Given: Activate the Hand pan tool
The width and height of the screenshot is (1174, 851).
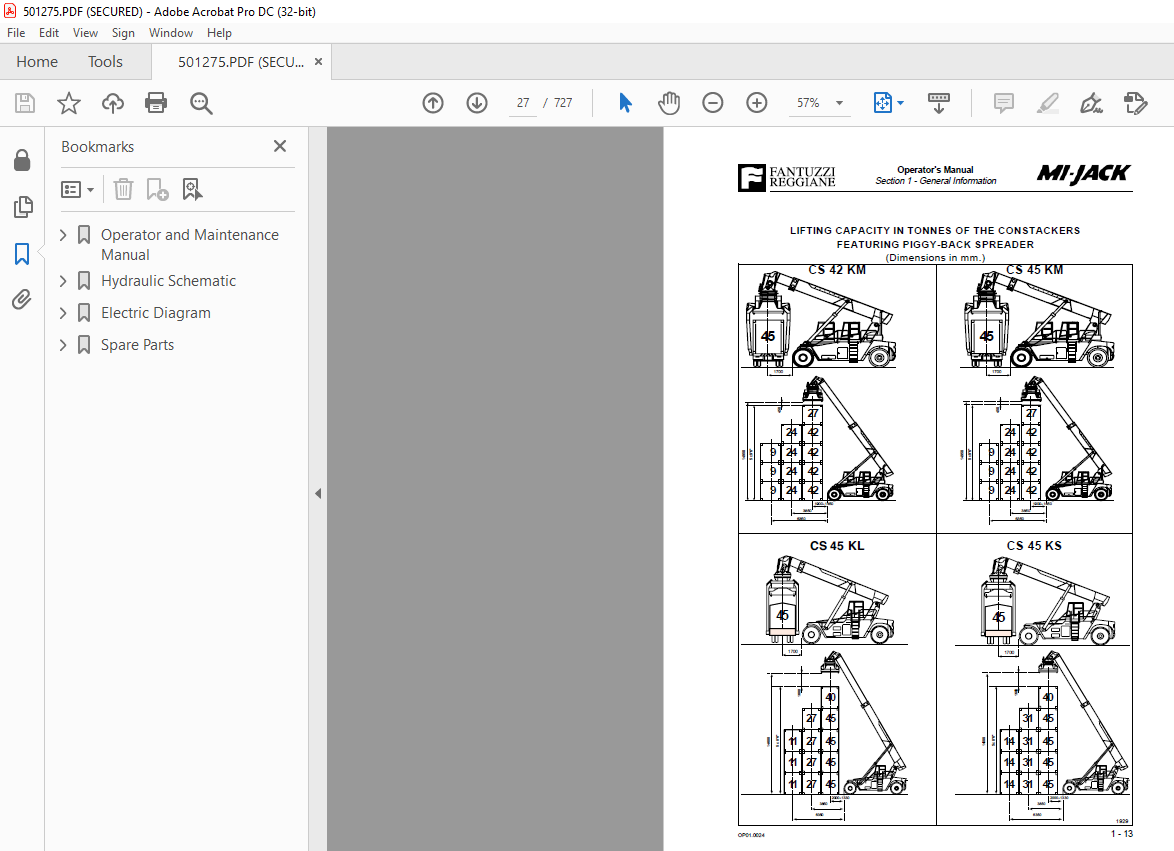Looking at the screenshot, I should point(669,103).
